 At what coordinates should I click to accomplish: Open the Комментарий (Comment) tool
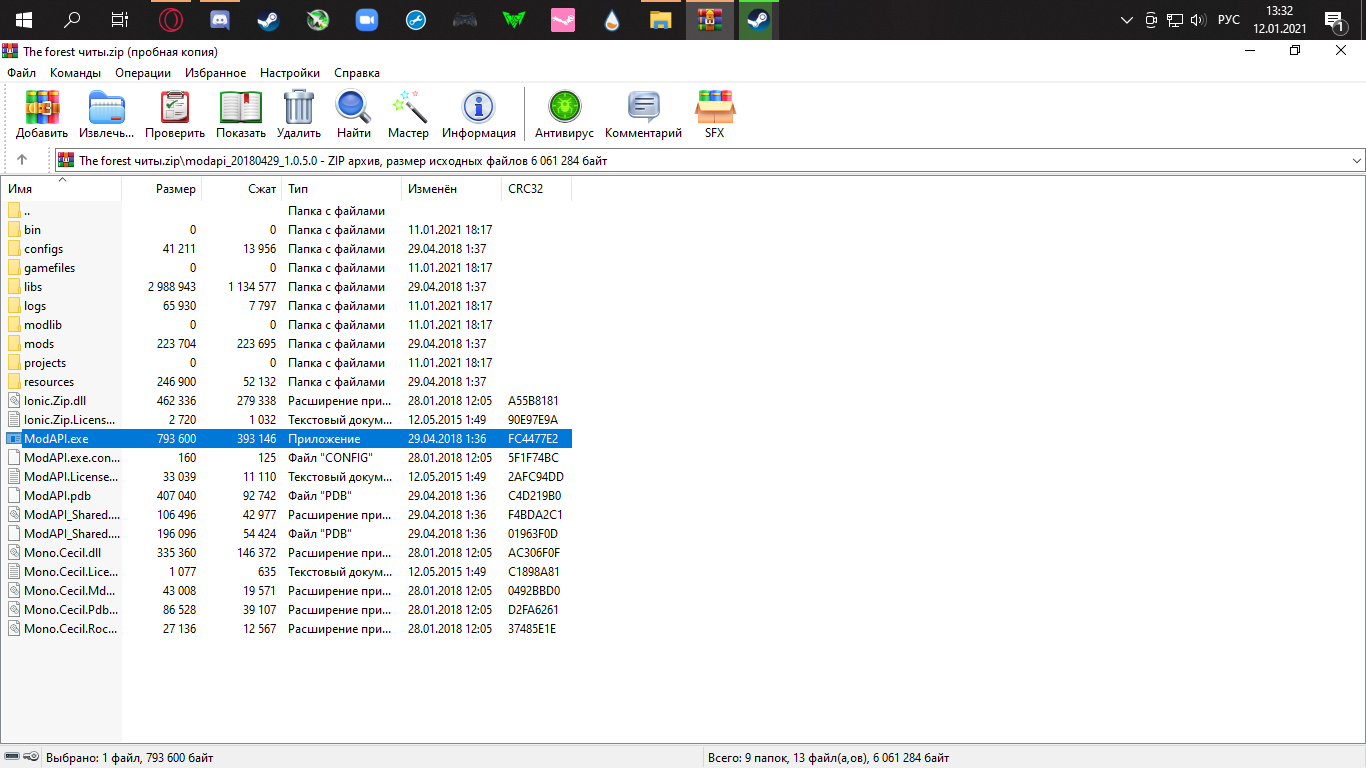tap(643, 114)
